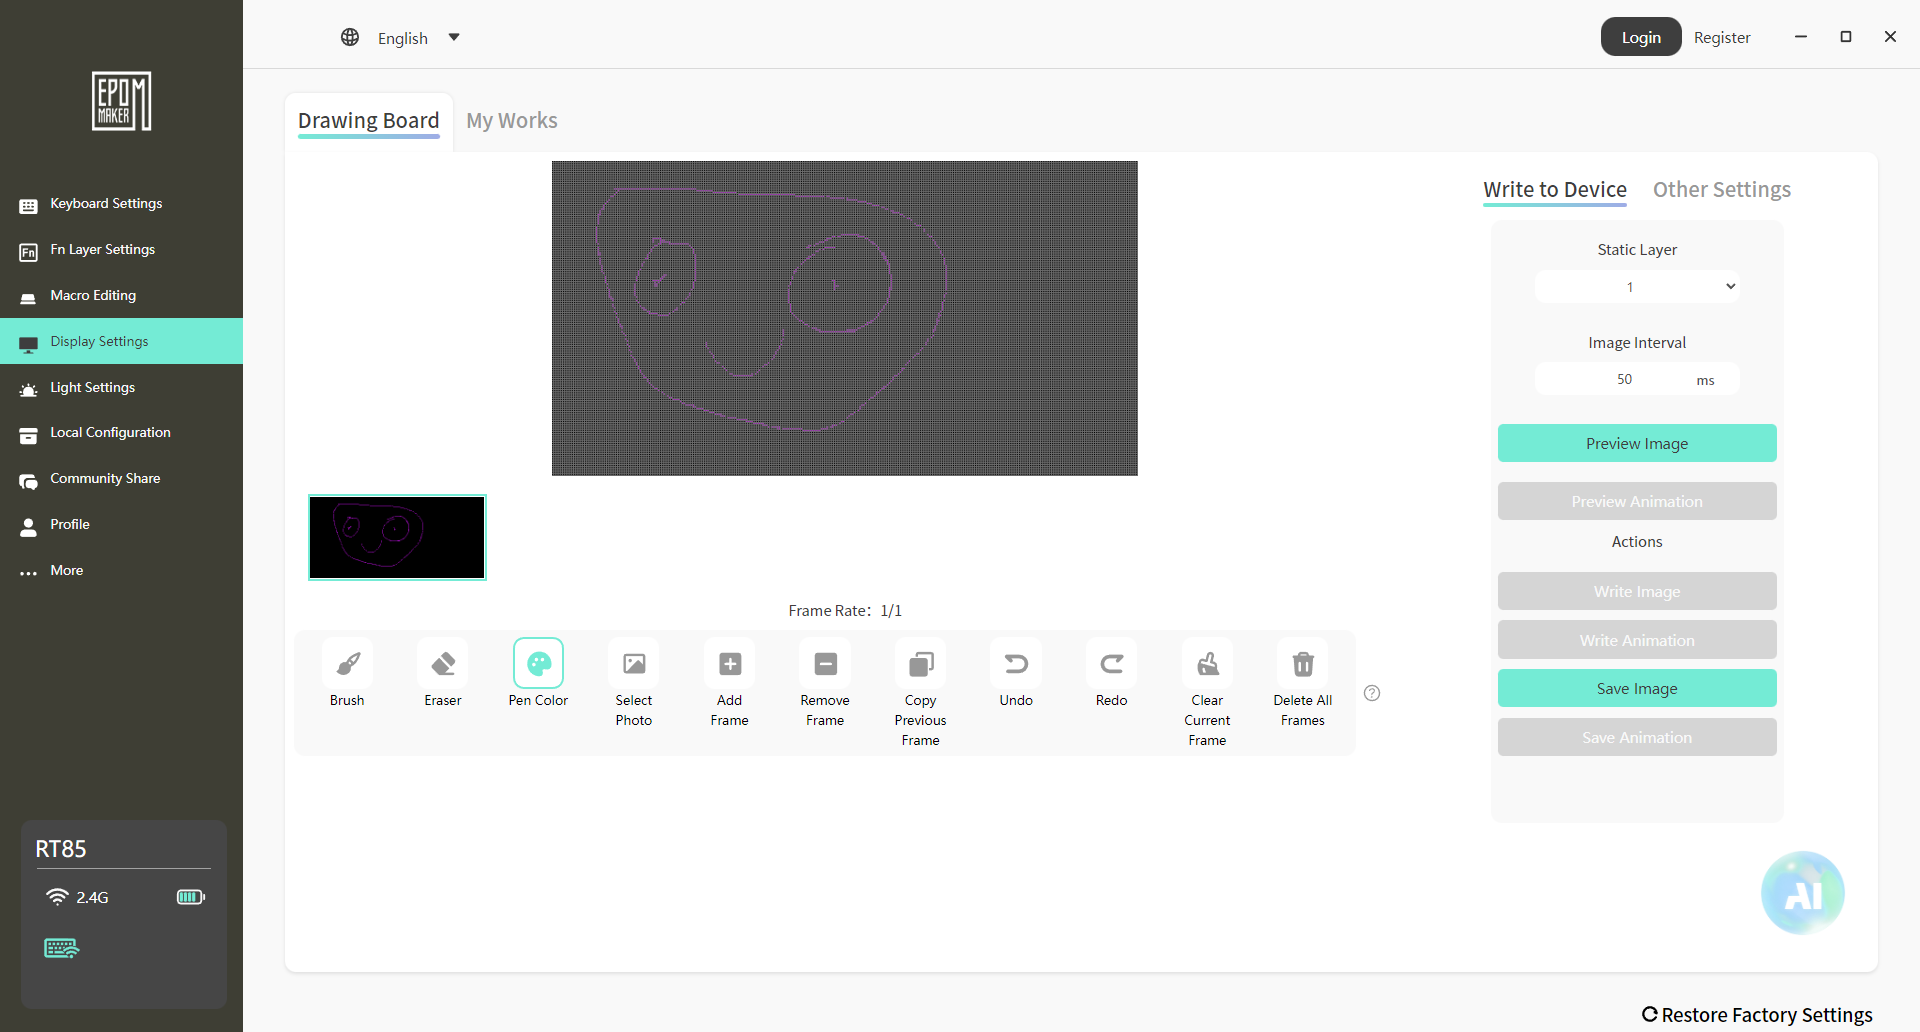Screen dimensions: 1920x1032
Task: Switch to the My Works tab
Action: point(512,121)
